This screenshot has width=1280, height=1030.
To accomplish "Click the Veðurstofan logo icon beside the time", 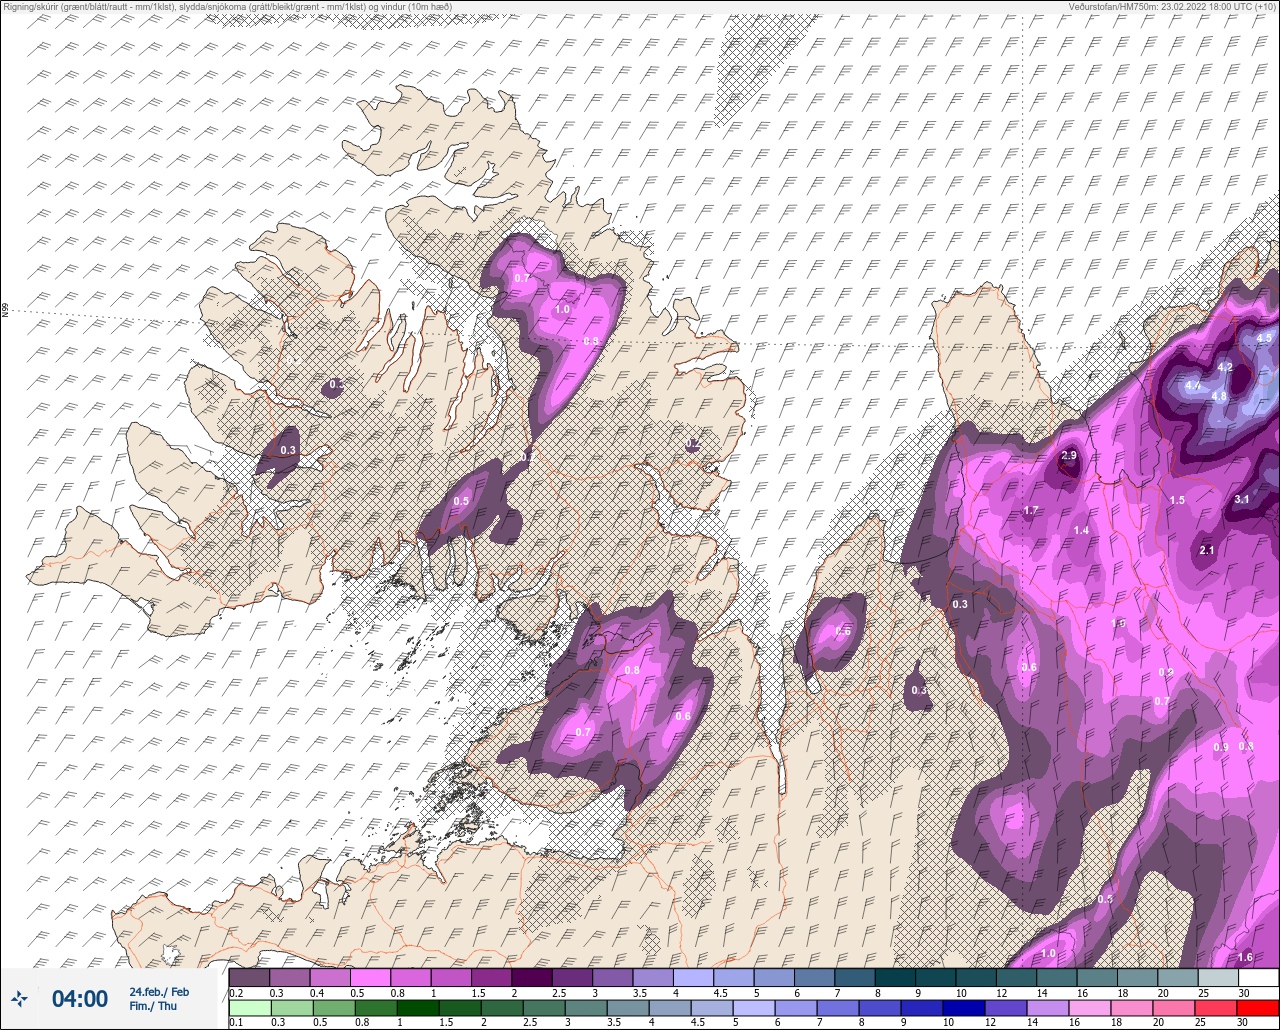I will click(x=19, y=998).
